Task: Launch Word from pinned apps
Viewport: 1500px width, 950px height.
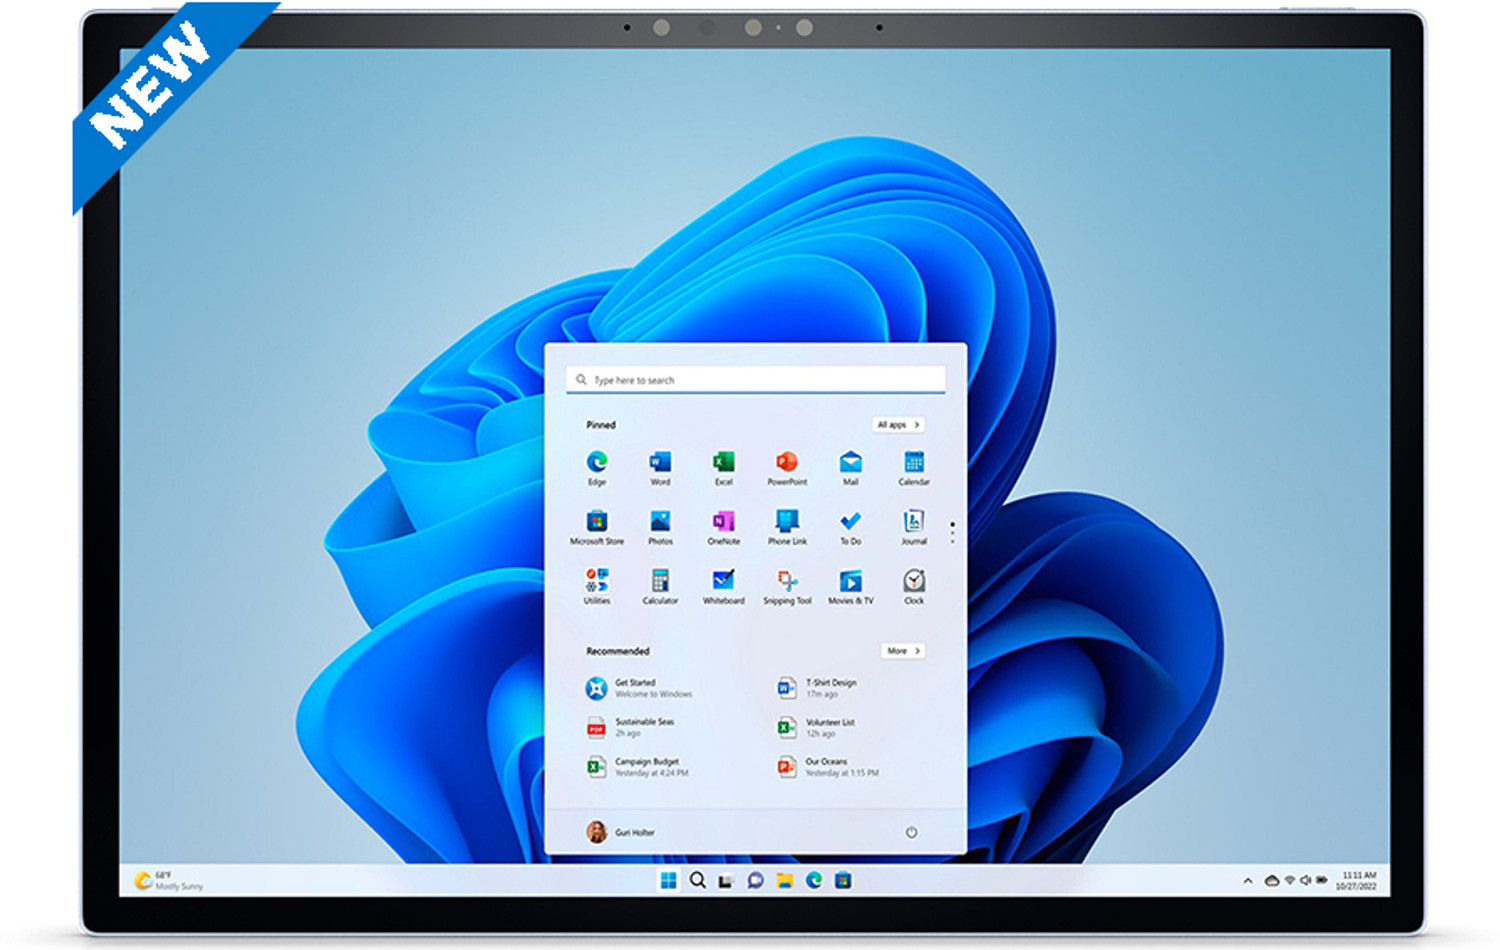Action: (x=660, y=464)
